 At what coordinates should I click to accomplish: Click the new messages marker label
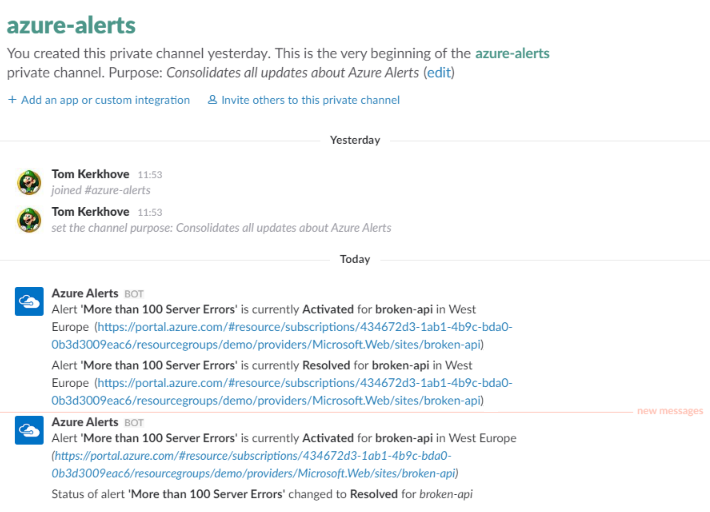pyautogui.click(x=670, y=411)
